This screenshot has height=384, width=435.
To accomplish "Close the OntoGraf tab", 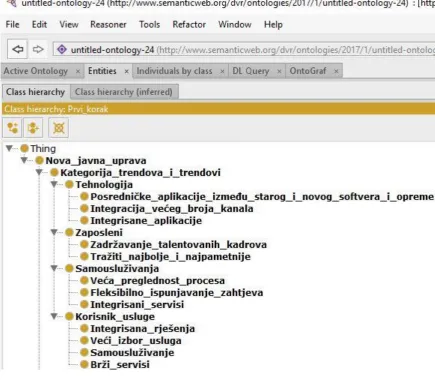I will tap(336, 71).
